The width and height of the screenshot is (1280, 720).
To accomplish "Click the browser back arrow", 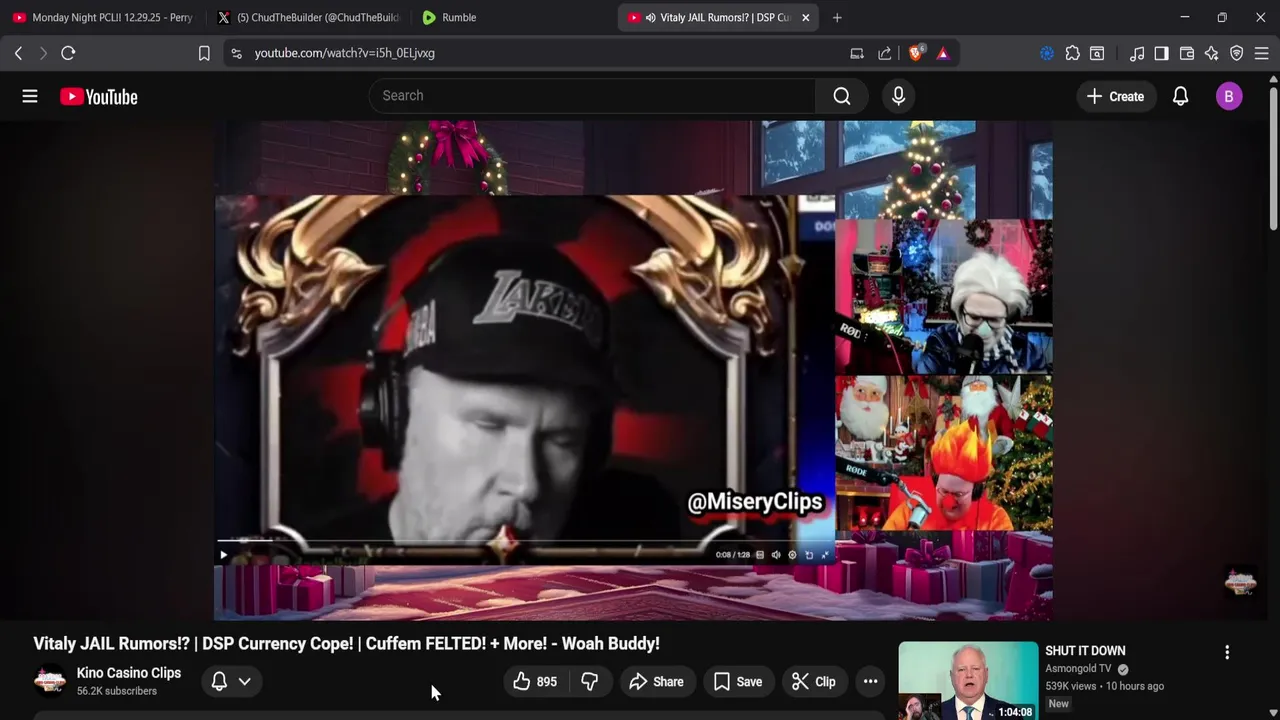I will point(18,53).
